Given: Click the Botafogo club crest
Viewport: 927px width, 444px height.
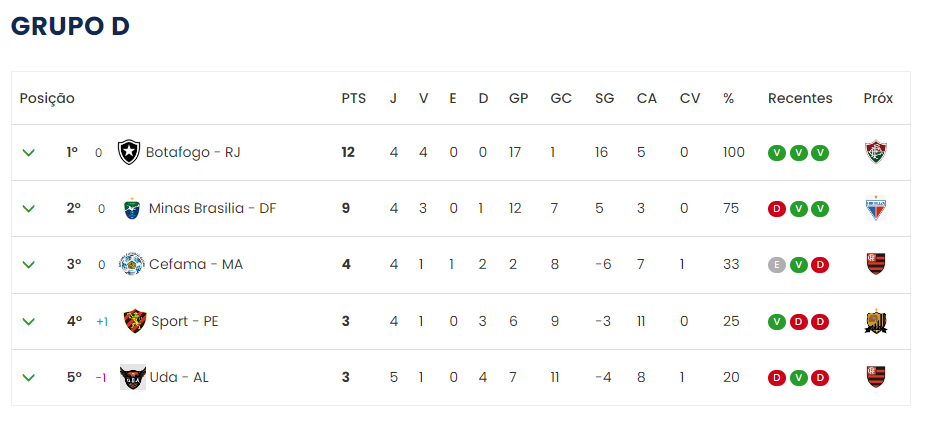Looking at the screenshot, I should point(129,152).
